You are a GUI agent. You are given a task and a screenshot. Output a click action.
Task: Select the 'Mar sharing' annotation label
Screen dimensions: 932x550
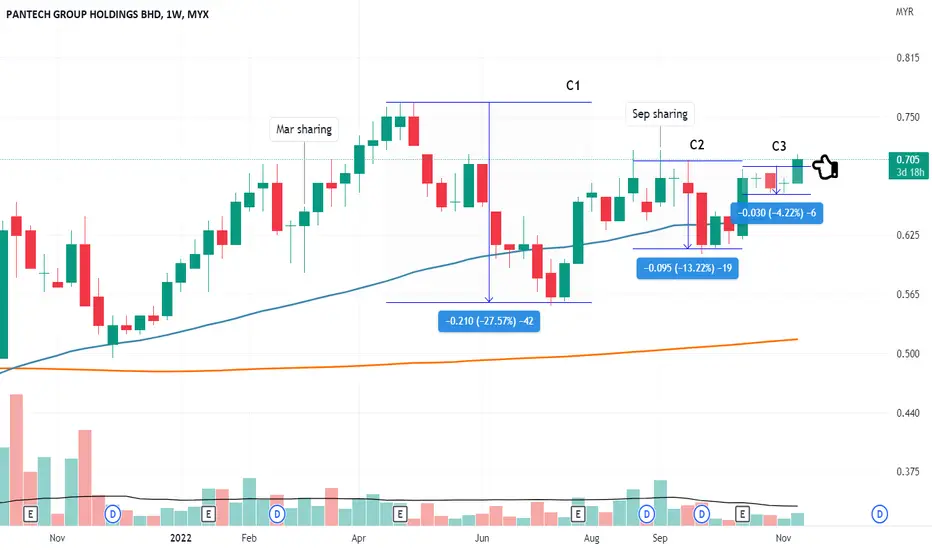(304, 129)
